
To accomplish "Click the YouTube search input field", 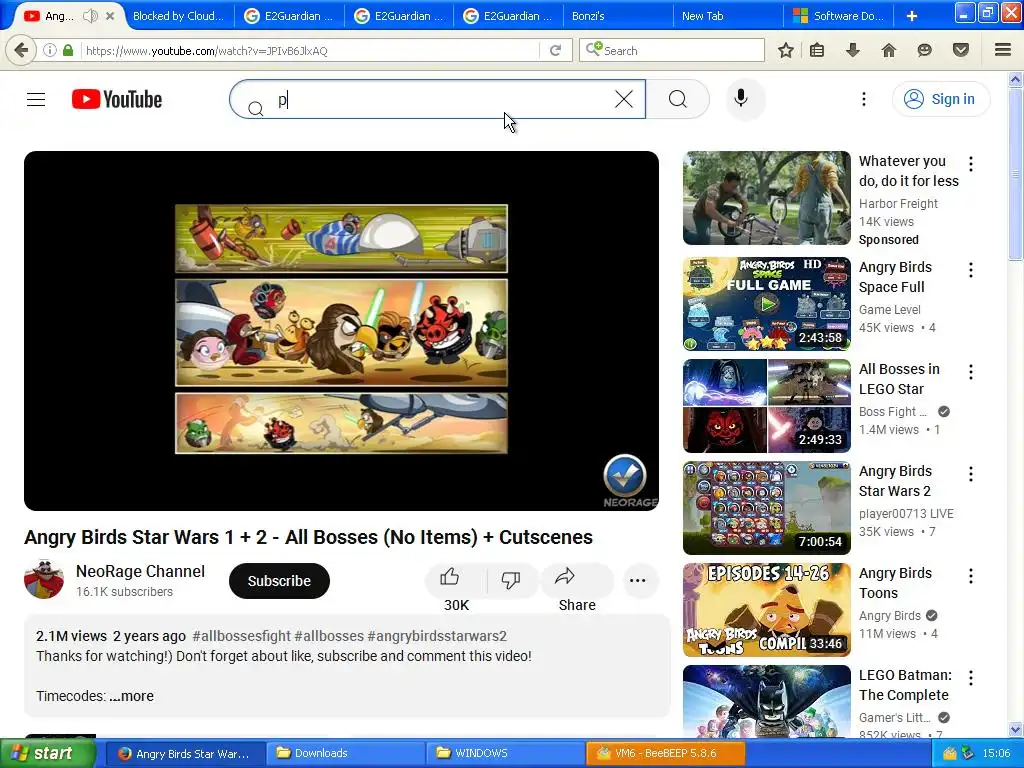I will pos(438,99).
